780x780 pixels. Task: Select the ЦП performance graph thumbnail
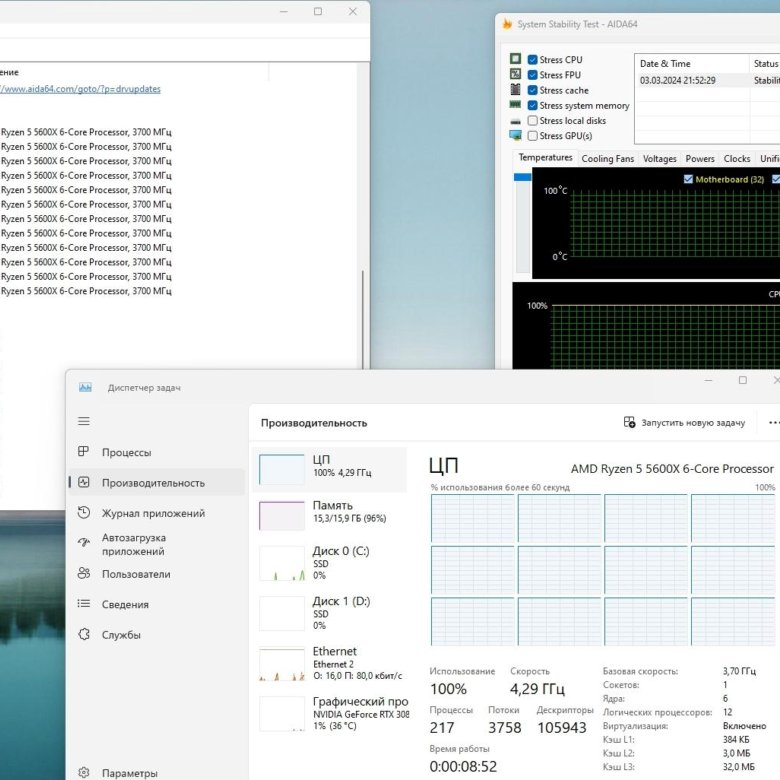coord(282,469)
